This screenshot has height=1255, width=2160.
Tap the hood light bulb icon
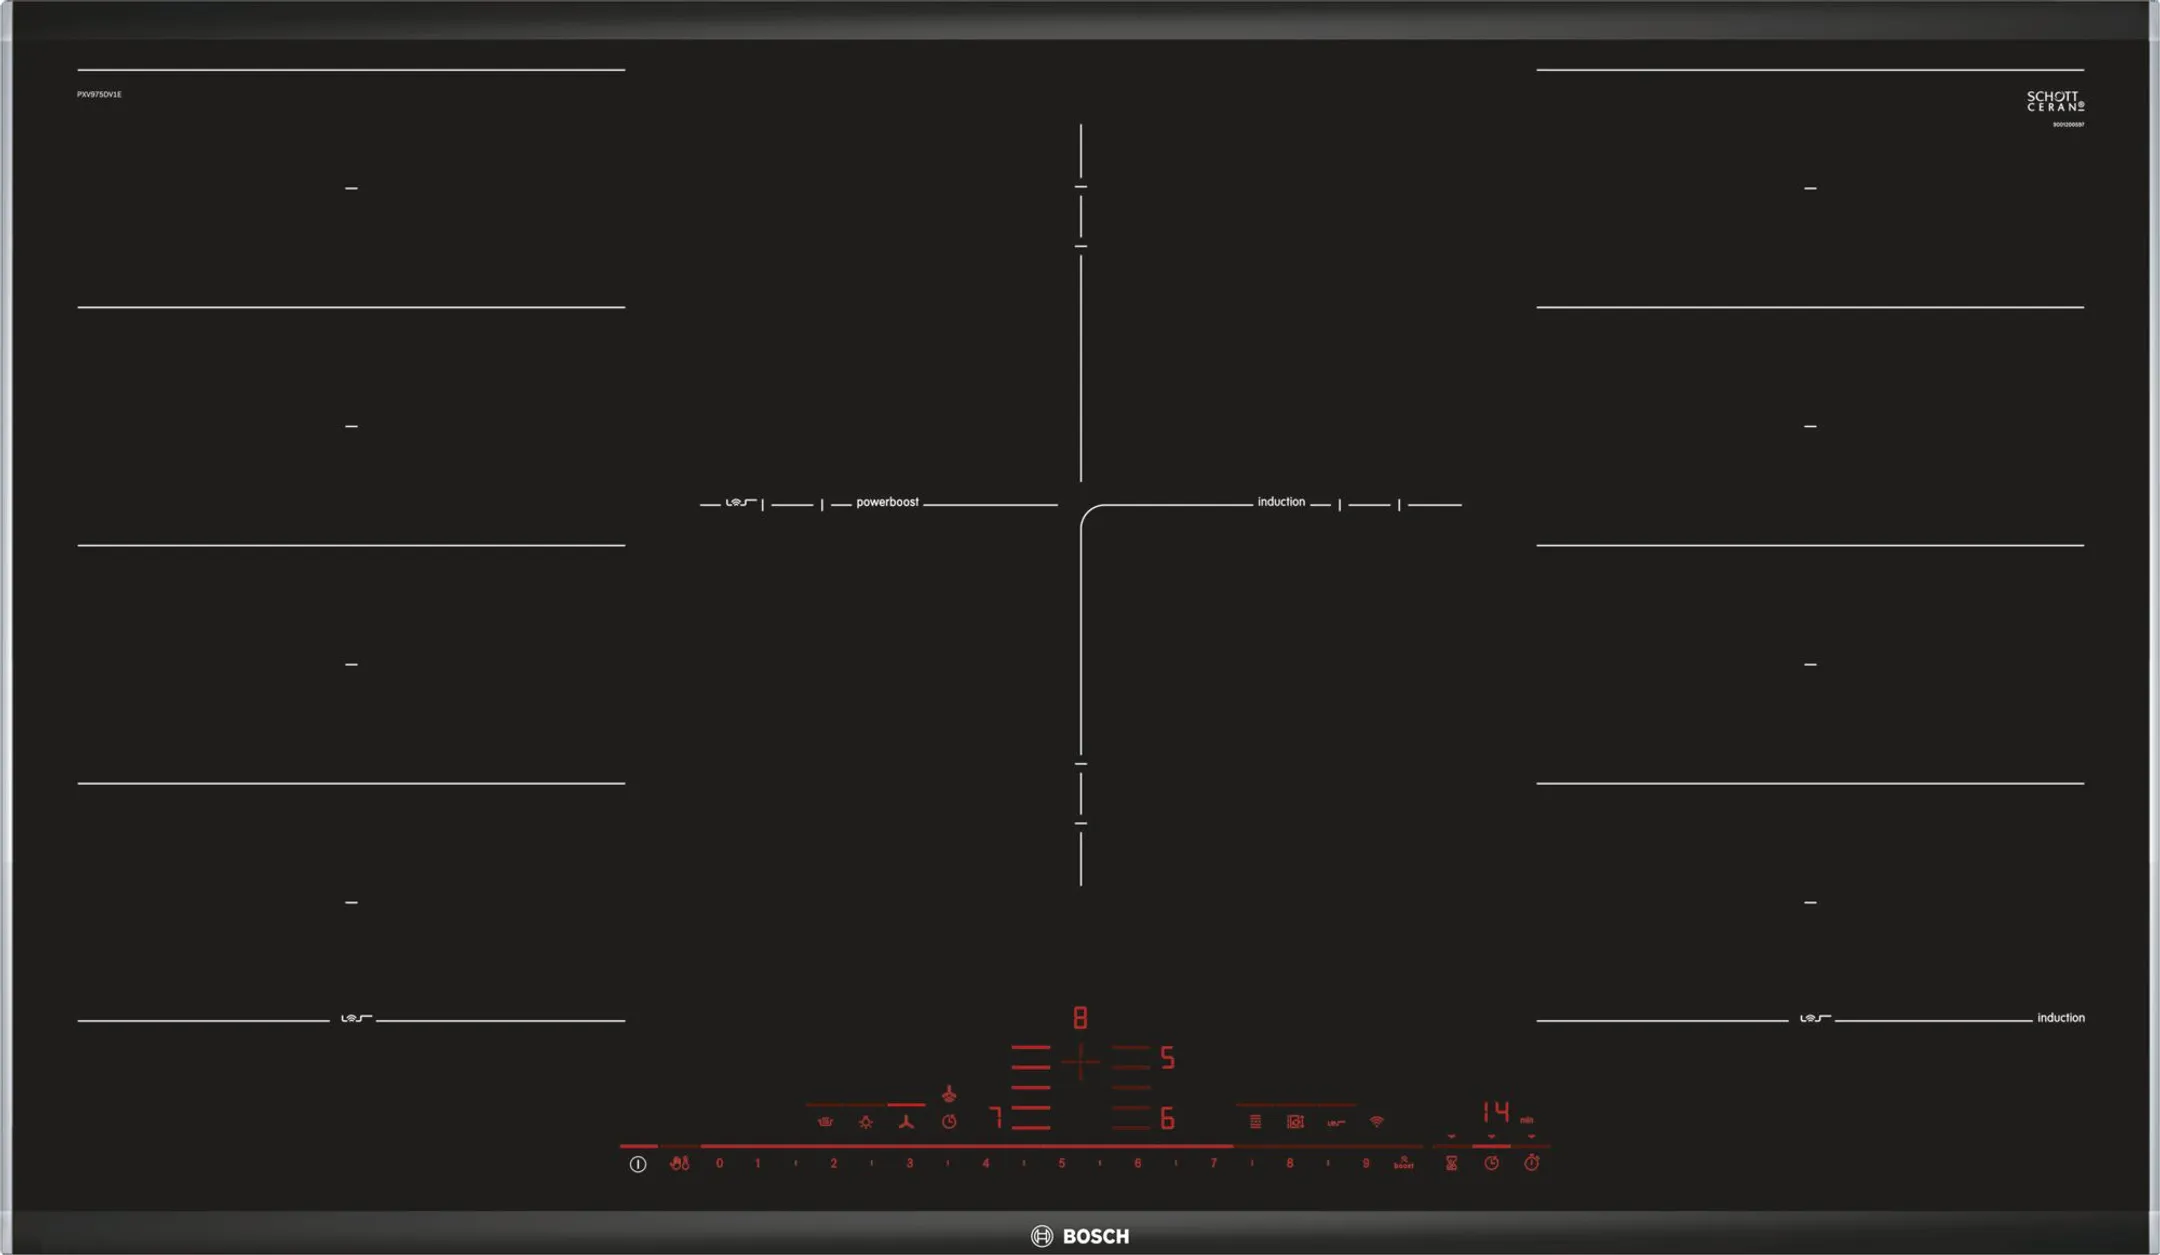click(866, 1122)
